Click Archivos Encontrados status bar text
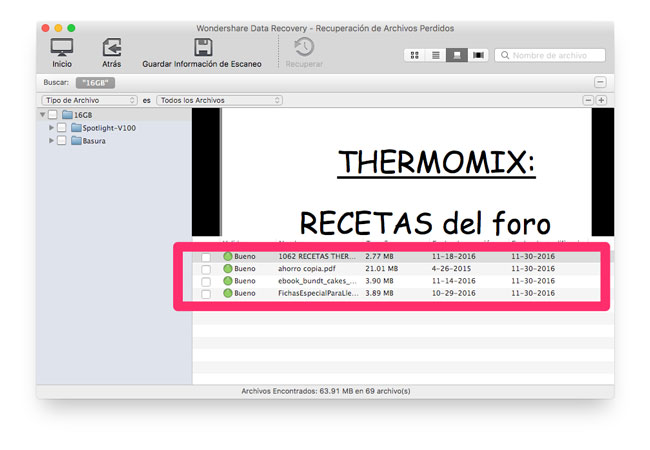Screen dimensions: 650x450 326,391
